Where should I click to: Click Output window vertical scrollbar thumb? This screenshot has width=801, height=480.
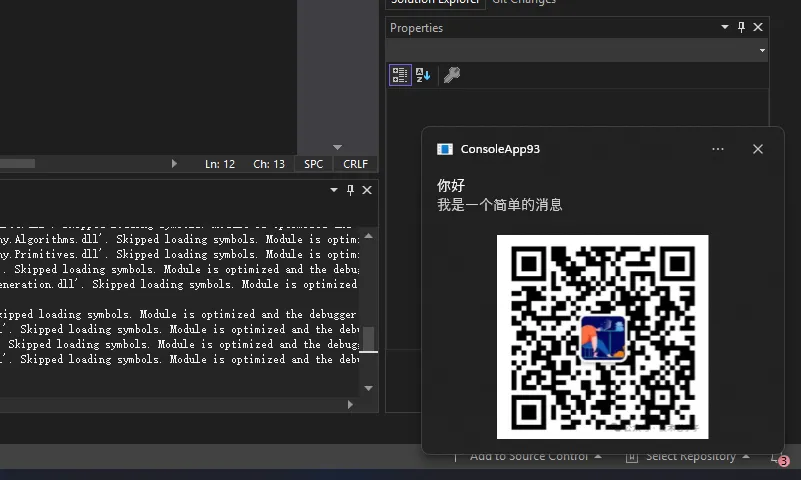tap(368, 338)
